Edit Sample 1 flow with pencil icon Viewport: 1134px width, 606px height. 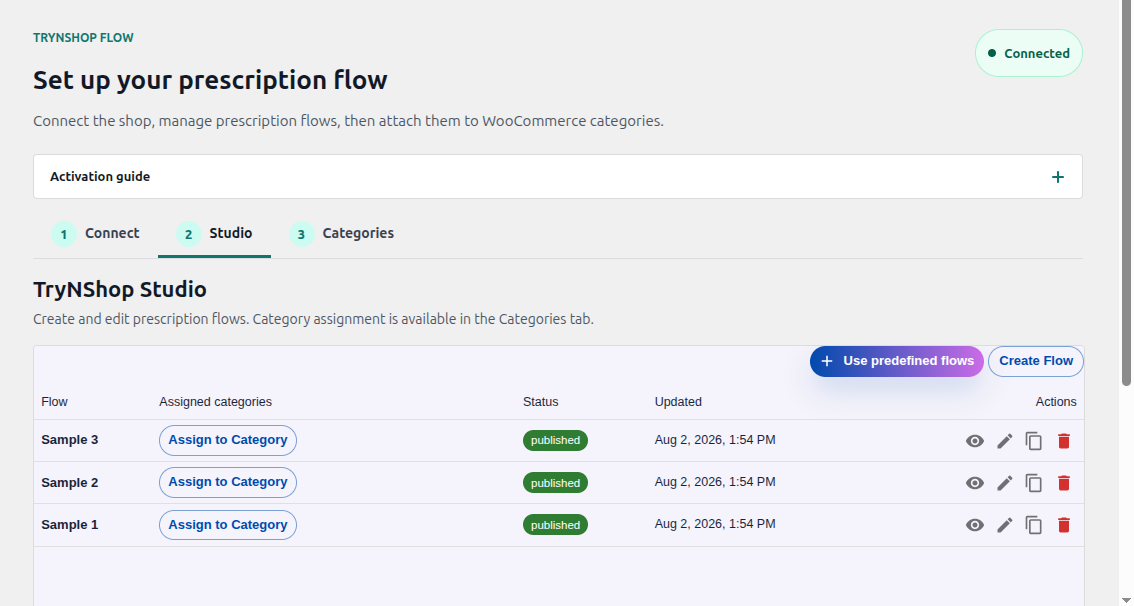pos(1005,525)
